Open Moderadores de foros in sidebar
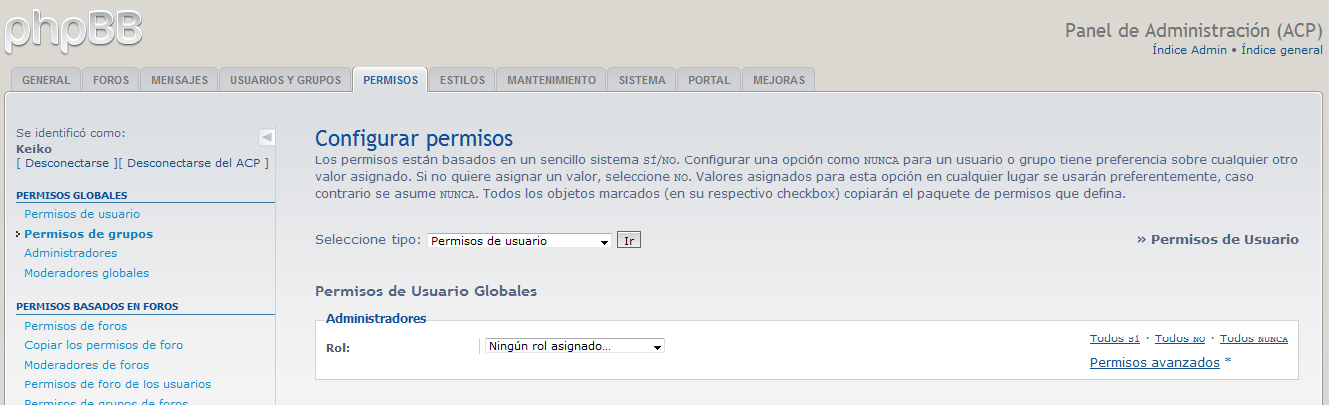This screenshot has height=405, width=1329. click(x=86, y=365)
